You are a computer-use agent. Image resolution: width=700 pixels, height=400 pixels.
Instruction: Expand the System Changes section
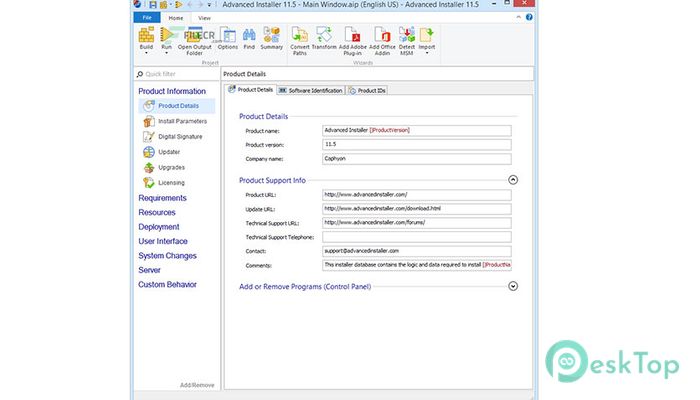click(x=167, y=256)
